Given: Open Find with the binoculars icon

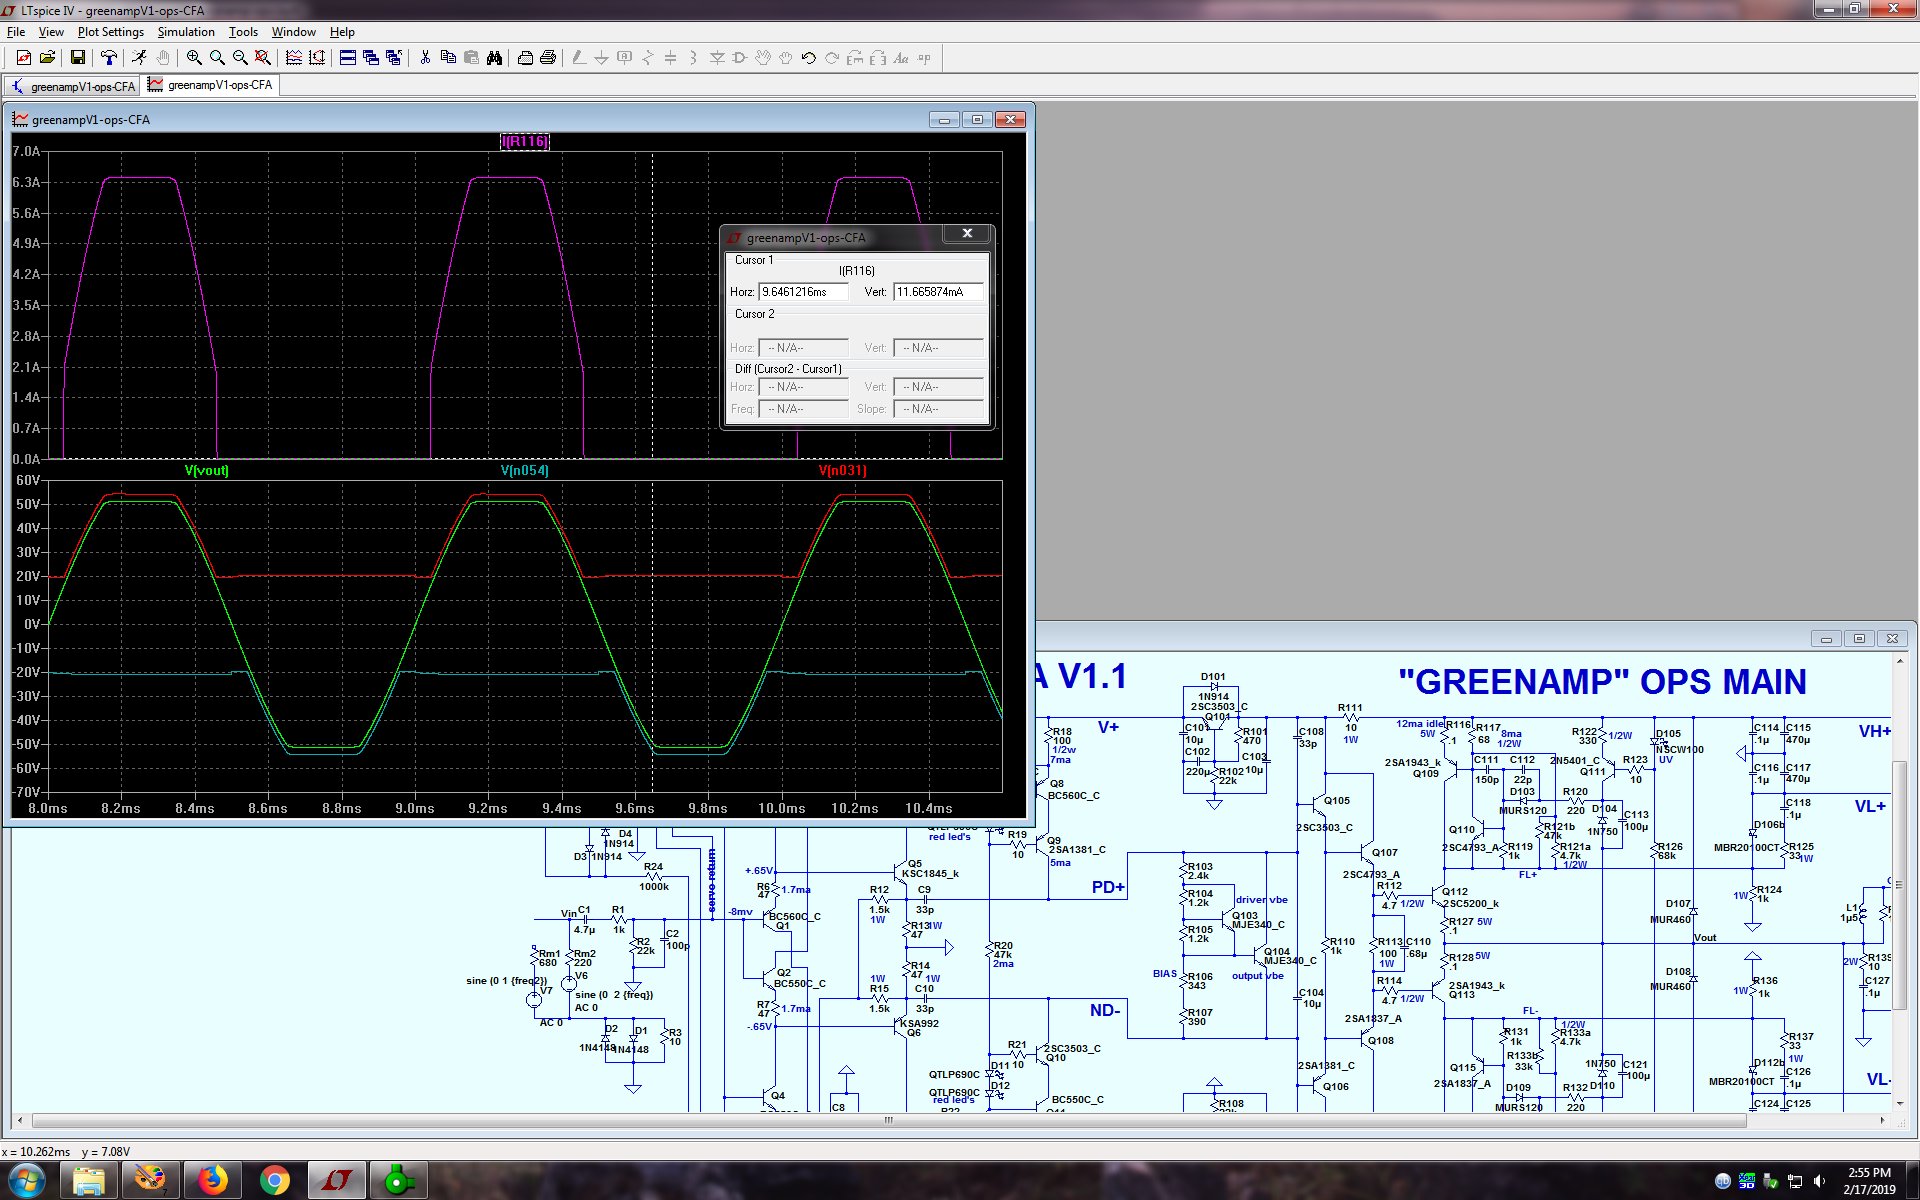Looking at the screenshot, I should (494, 58).
